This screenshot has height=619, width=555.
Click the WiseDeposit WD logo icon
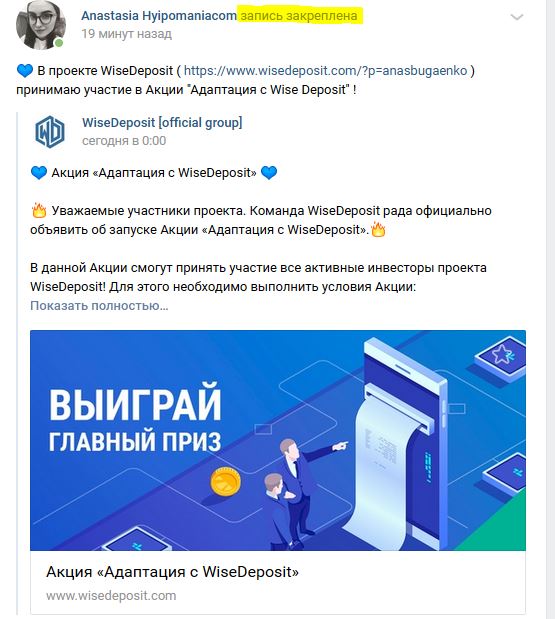(x=49, y=132)
